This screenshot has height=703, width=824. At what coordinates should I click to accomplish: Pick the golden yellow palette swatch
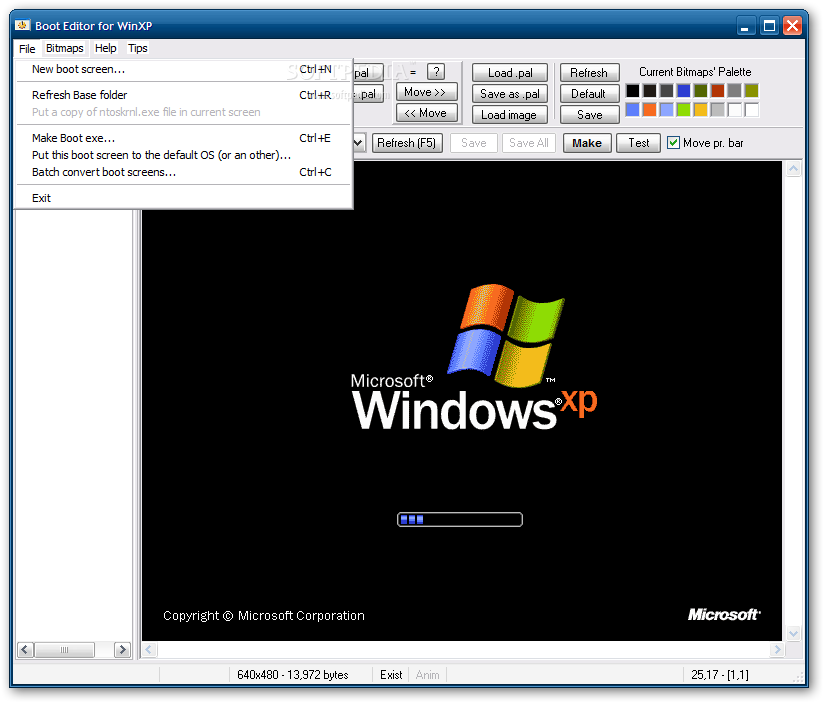(700, 110)
